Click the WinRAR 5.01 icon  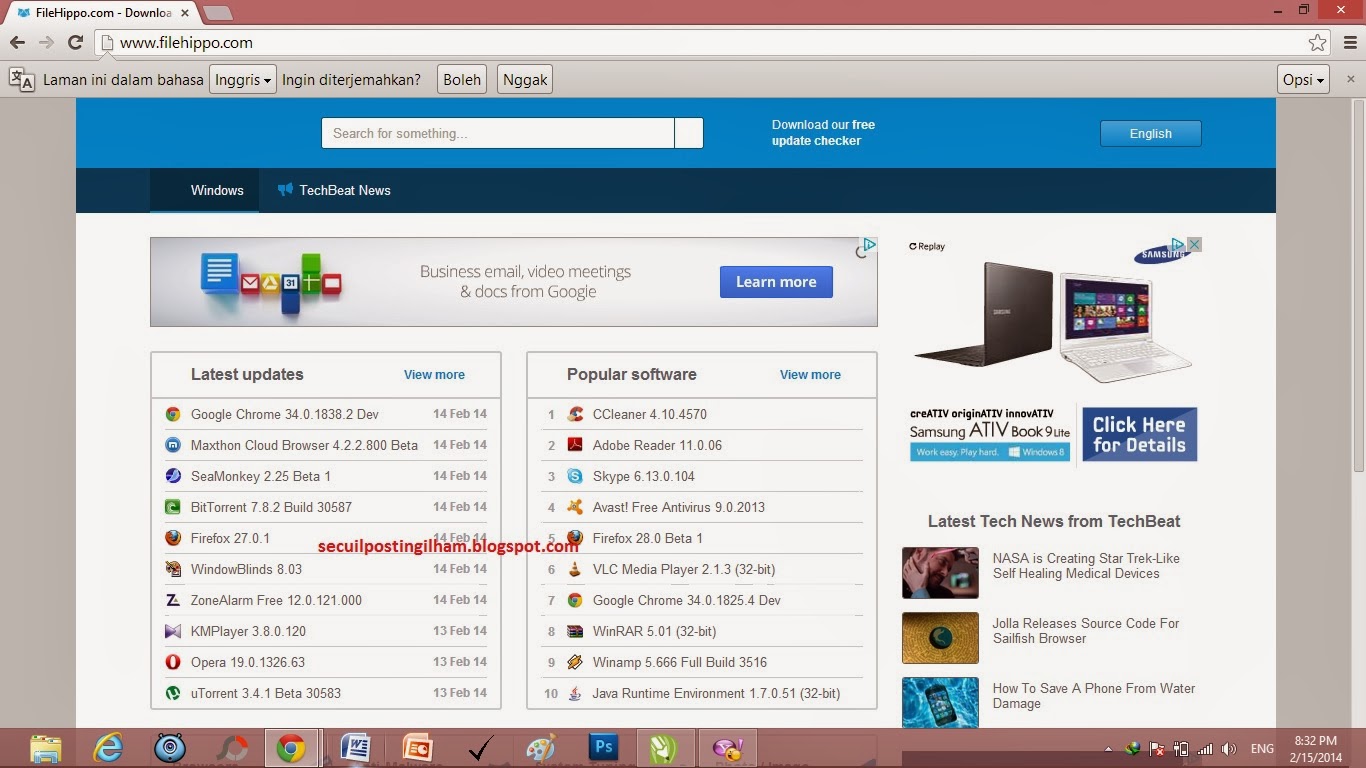(x=575, y=631)
